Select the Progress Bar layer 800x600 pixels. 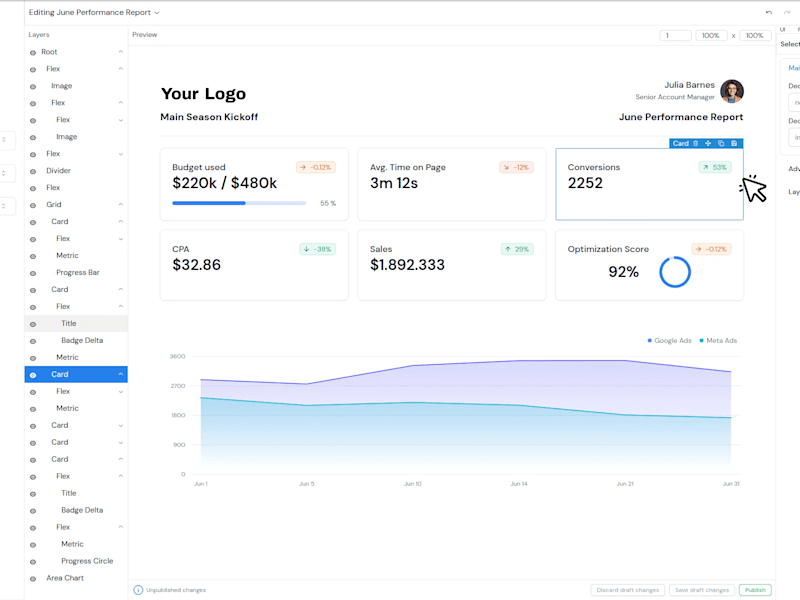coord(78,272)
